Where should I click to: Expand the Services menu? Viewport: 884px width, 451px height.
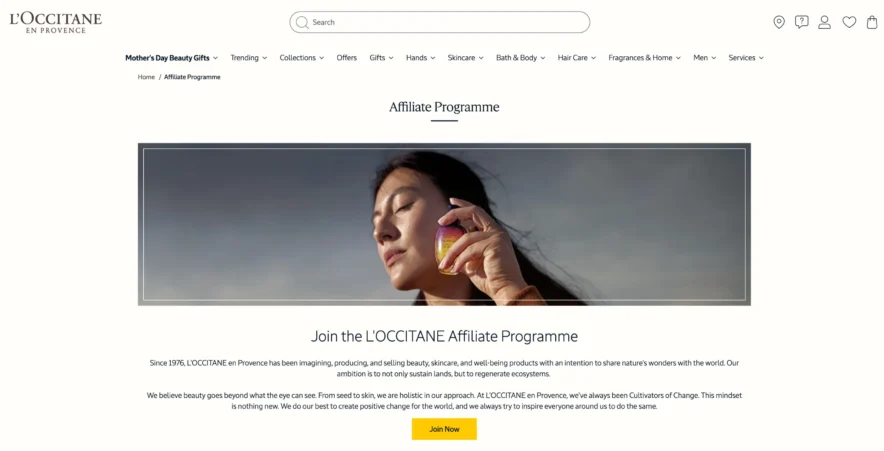pyautogui.click(x=746, y=58)
